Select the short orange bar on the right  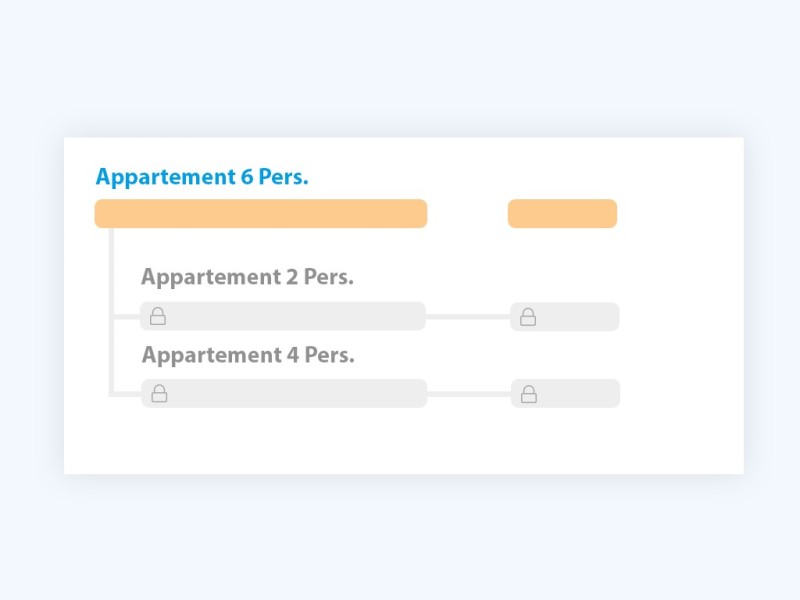[x=562, y=214]
